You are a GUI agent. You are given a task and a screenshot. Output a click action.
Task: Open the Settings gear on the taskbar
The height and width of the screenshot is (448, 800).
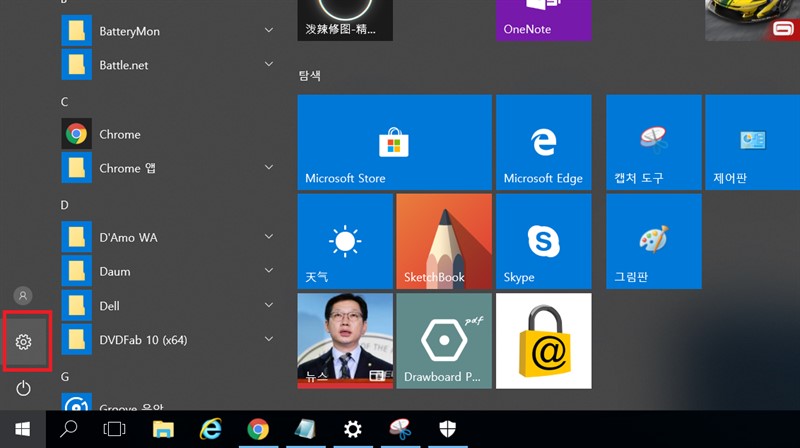click(x=353, y=429)
